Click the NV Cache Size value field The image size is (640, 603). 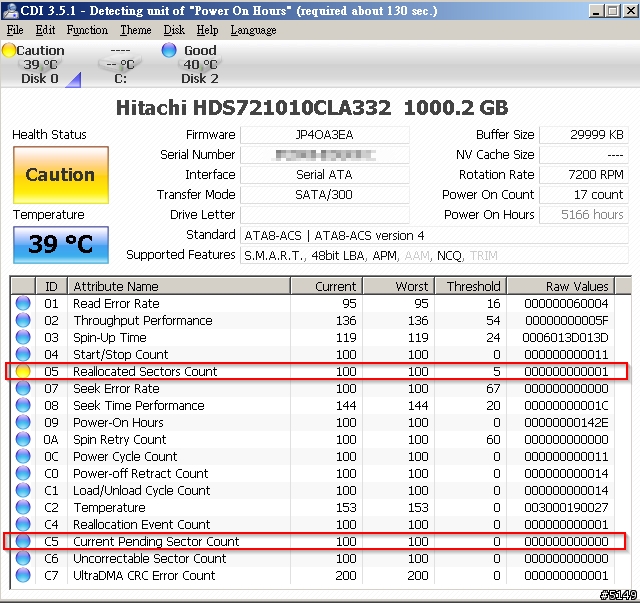[584, 155]
